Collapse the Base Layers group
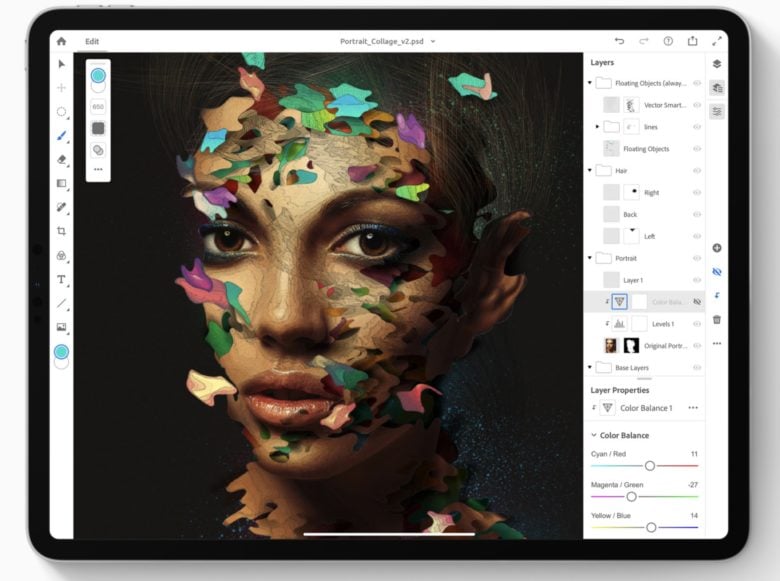The width and height of the screenshot is (780, 581). coord(590,367)
